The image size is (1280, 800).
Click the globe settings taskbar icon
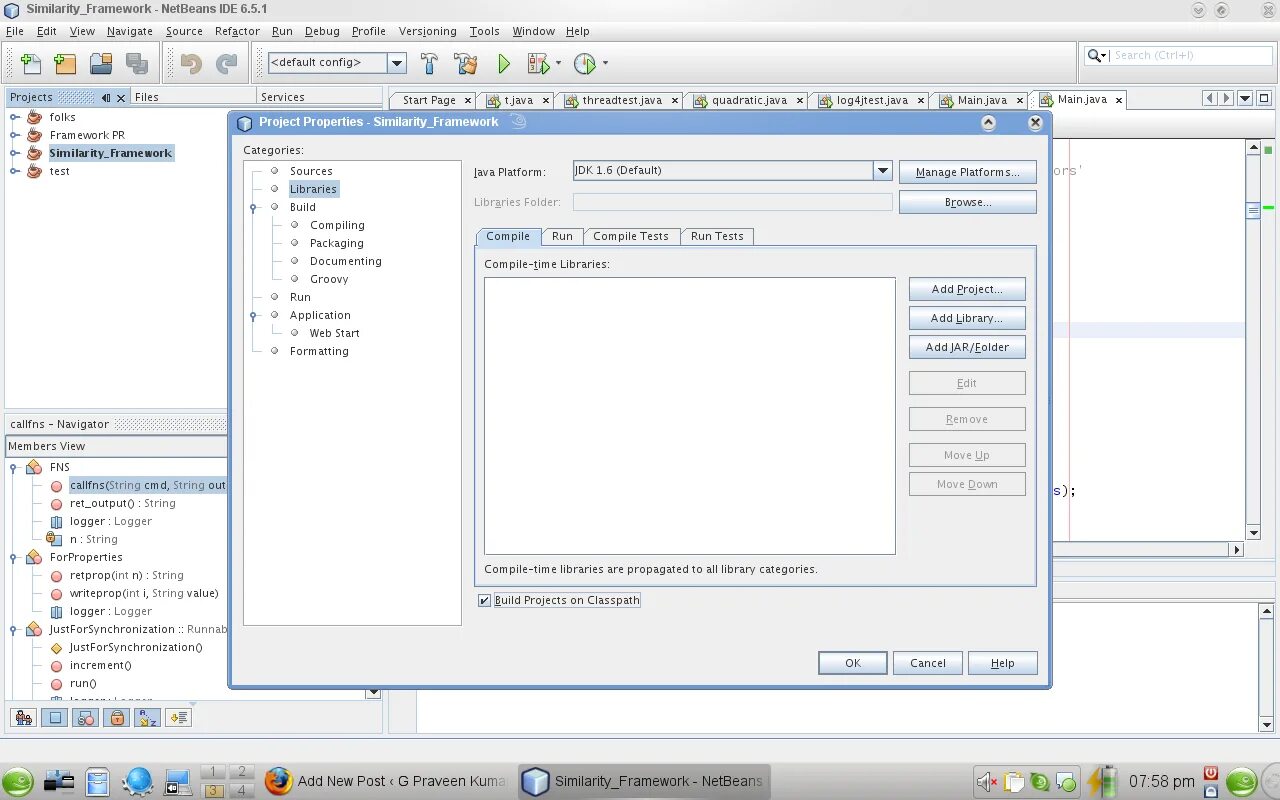(137, 781)
